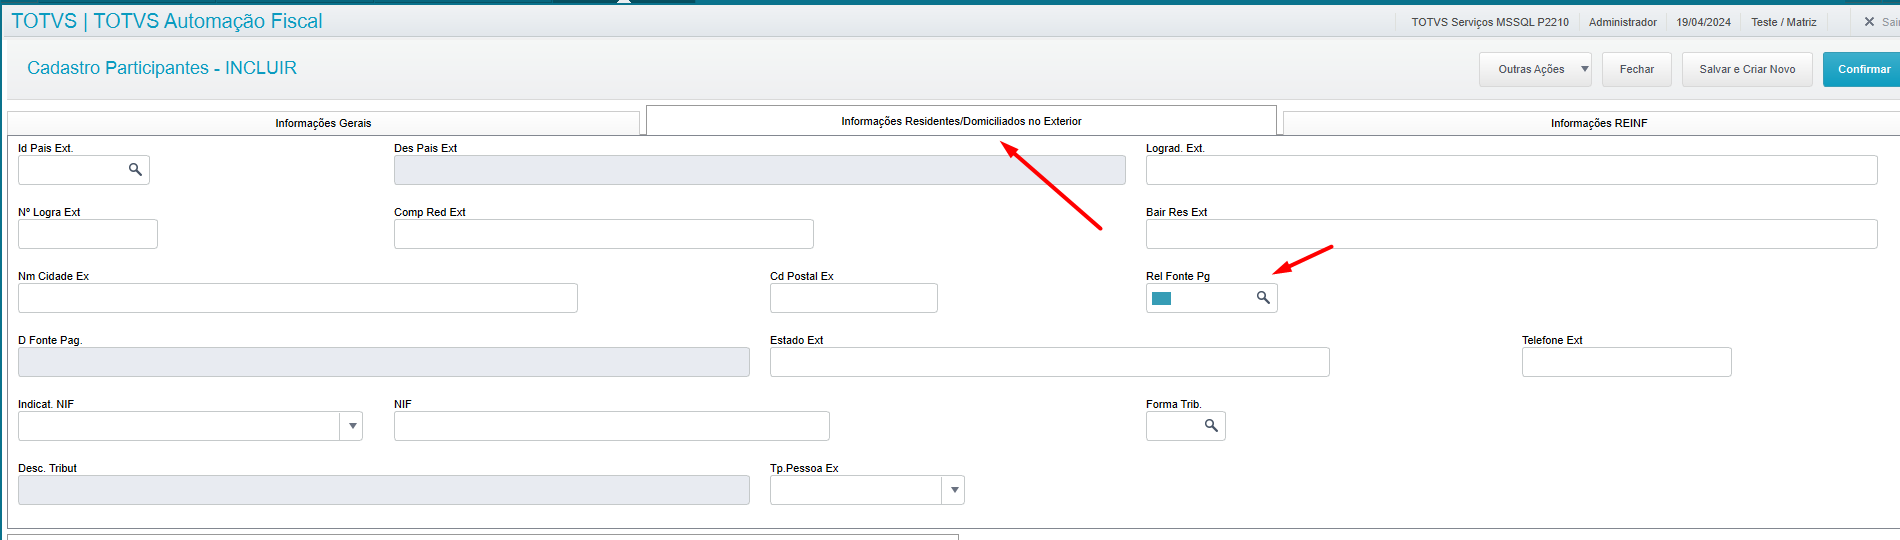Viewport: 1900px width, 540px height.
Task: Focus the Nm Cidade Ex field
Action: pos(298,298)
